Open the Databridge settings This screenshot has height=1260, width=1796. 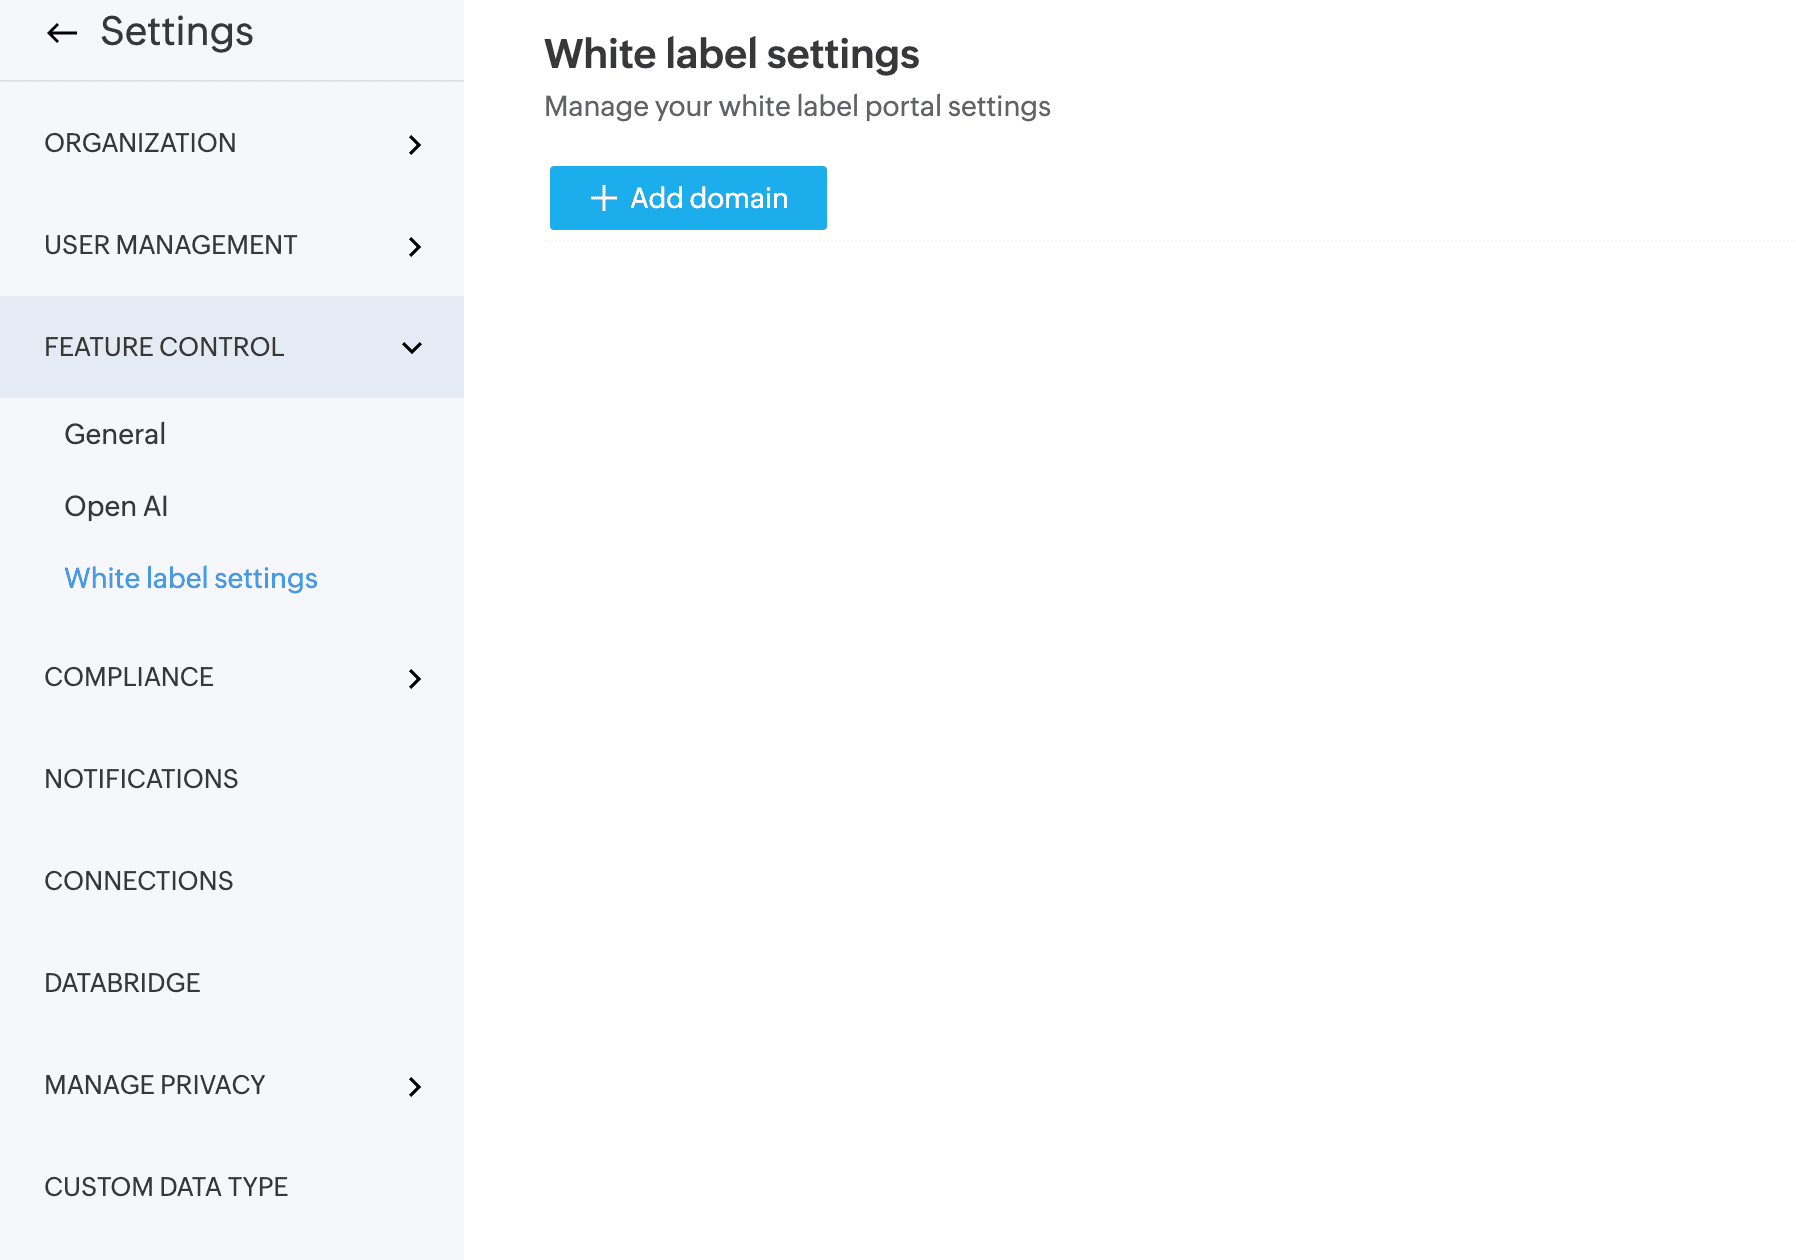click(122, 983)
